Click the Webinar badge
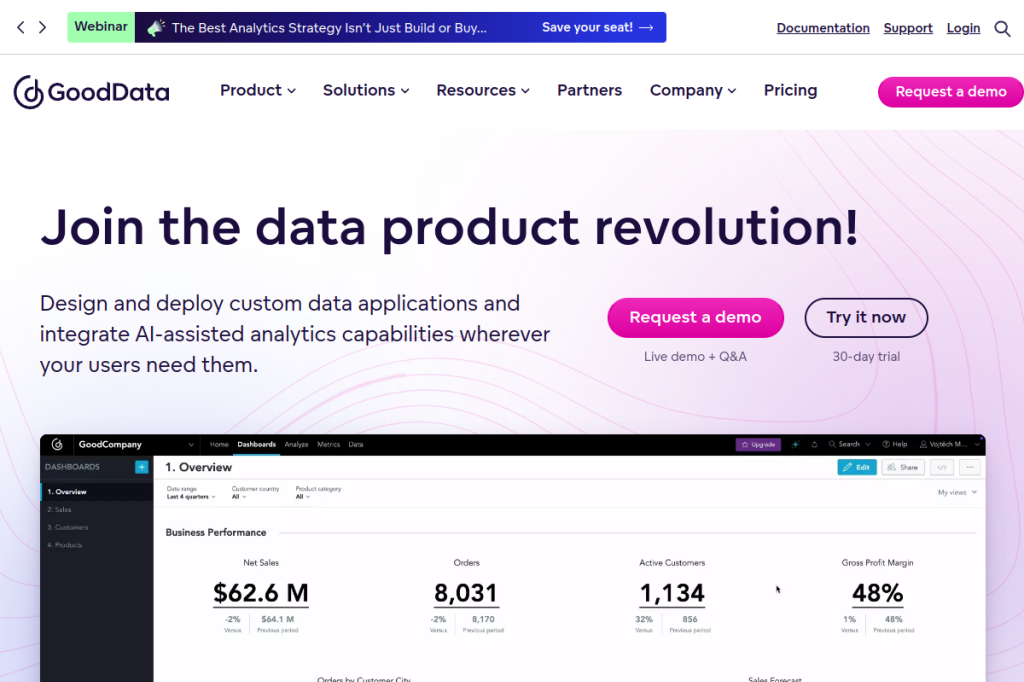Screen dimensions: 1024x682 click(101, 27)
